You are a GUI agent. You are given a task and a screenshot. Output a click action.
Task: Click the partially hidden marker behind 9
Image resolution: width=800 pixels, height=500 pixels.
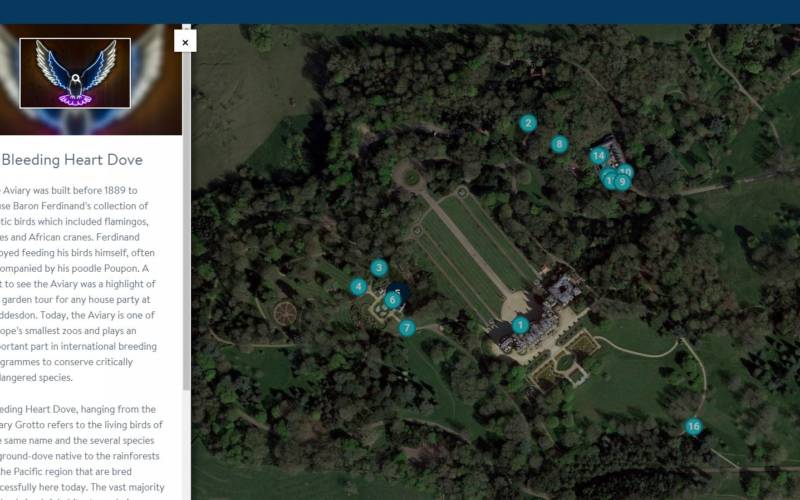point(609,179)
